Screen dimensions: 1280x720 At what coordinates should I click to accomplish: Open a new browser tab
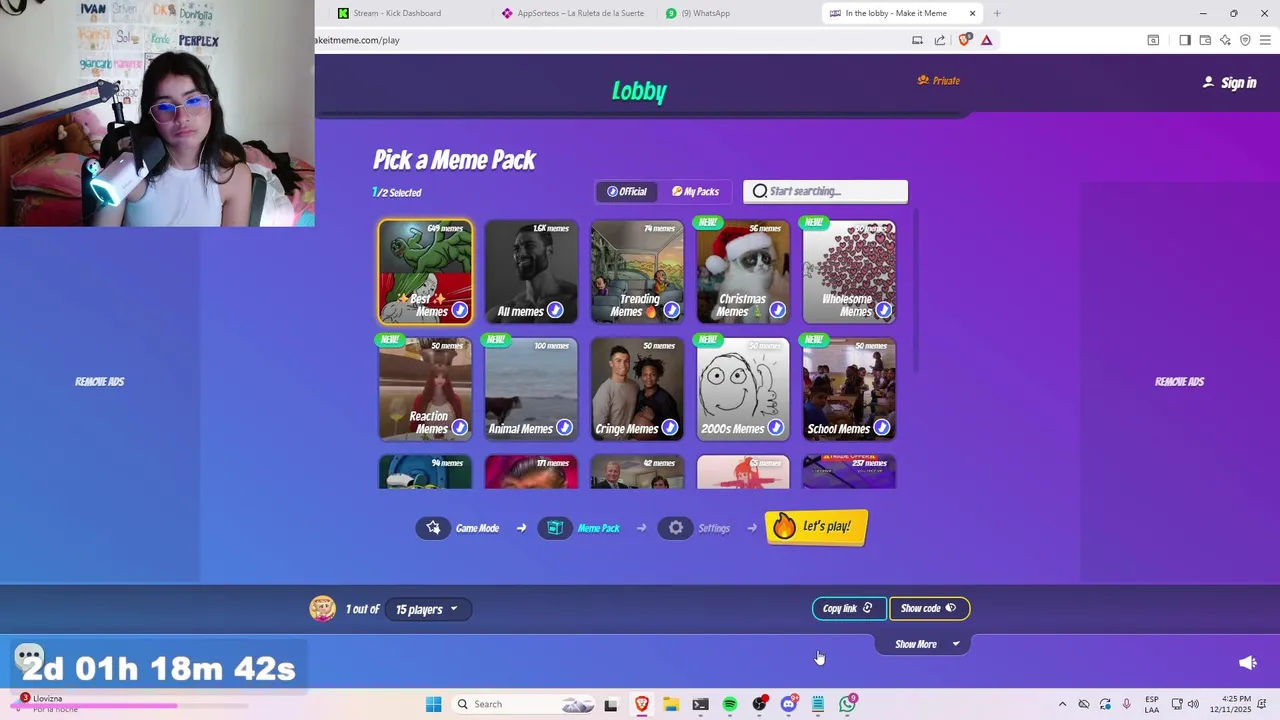(x=996, y=13)
